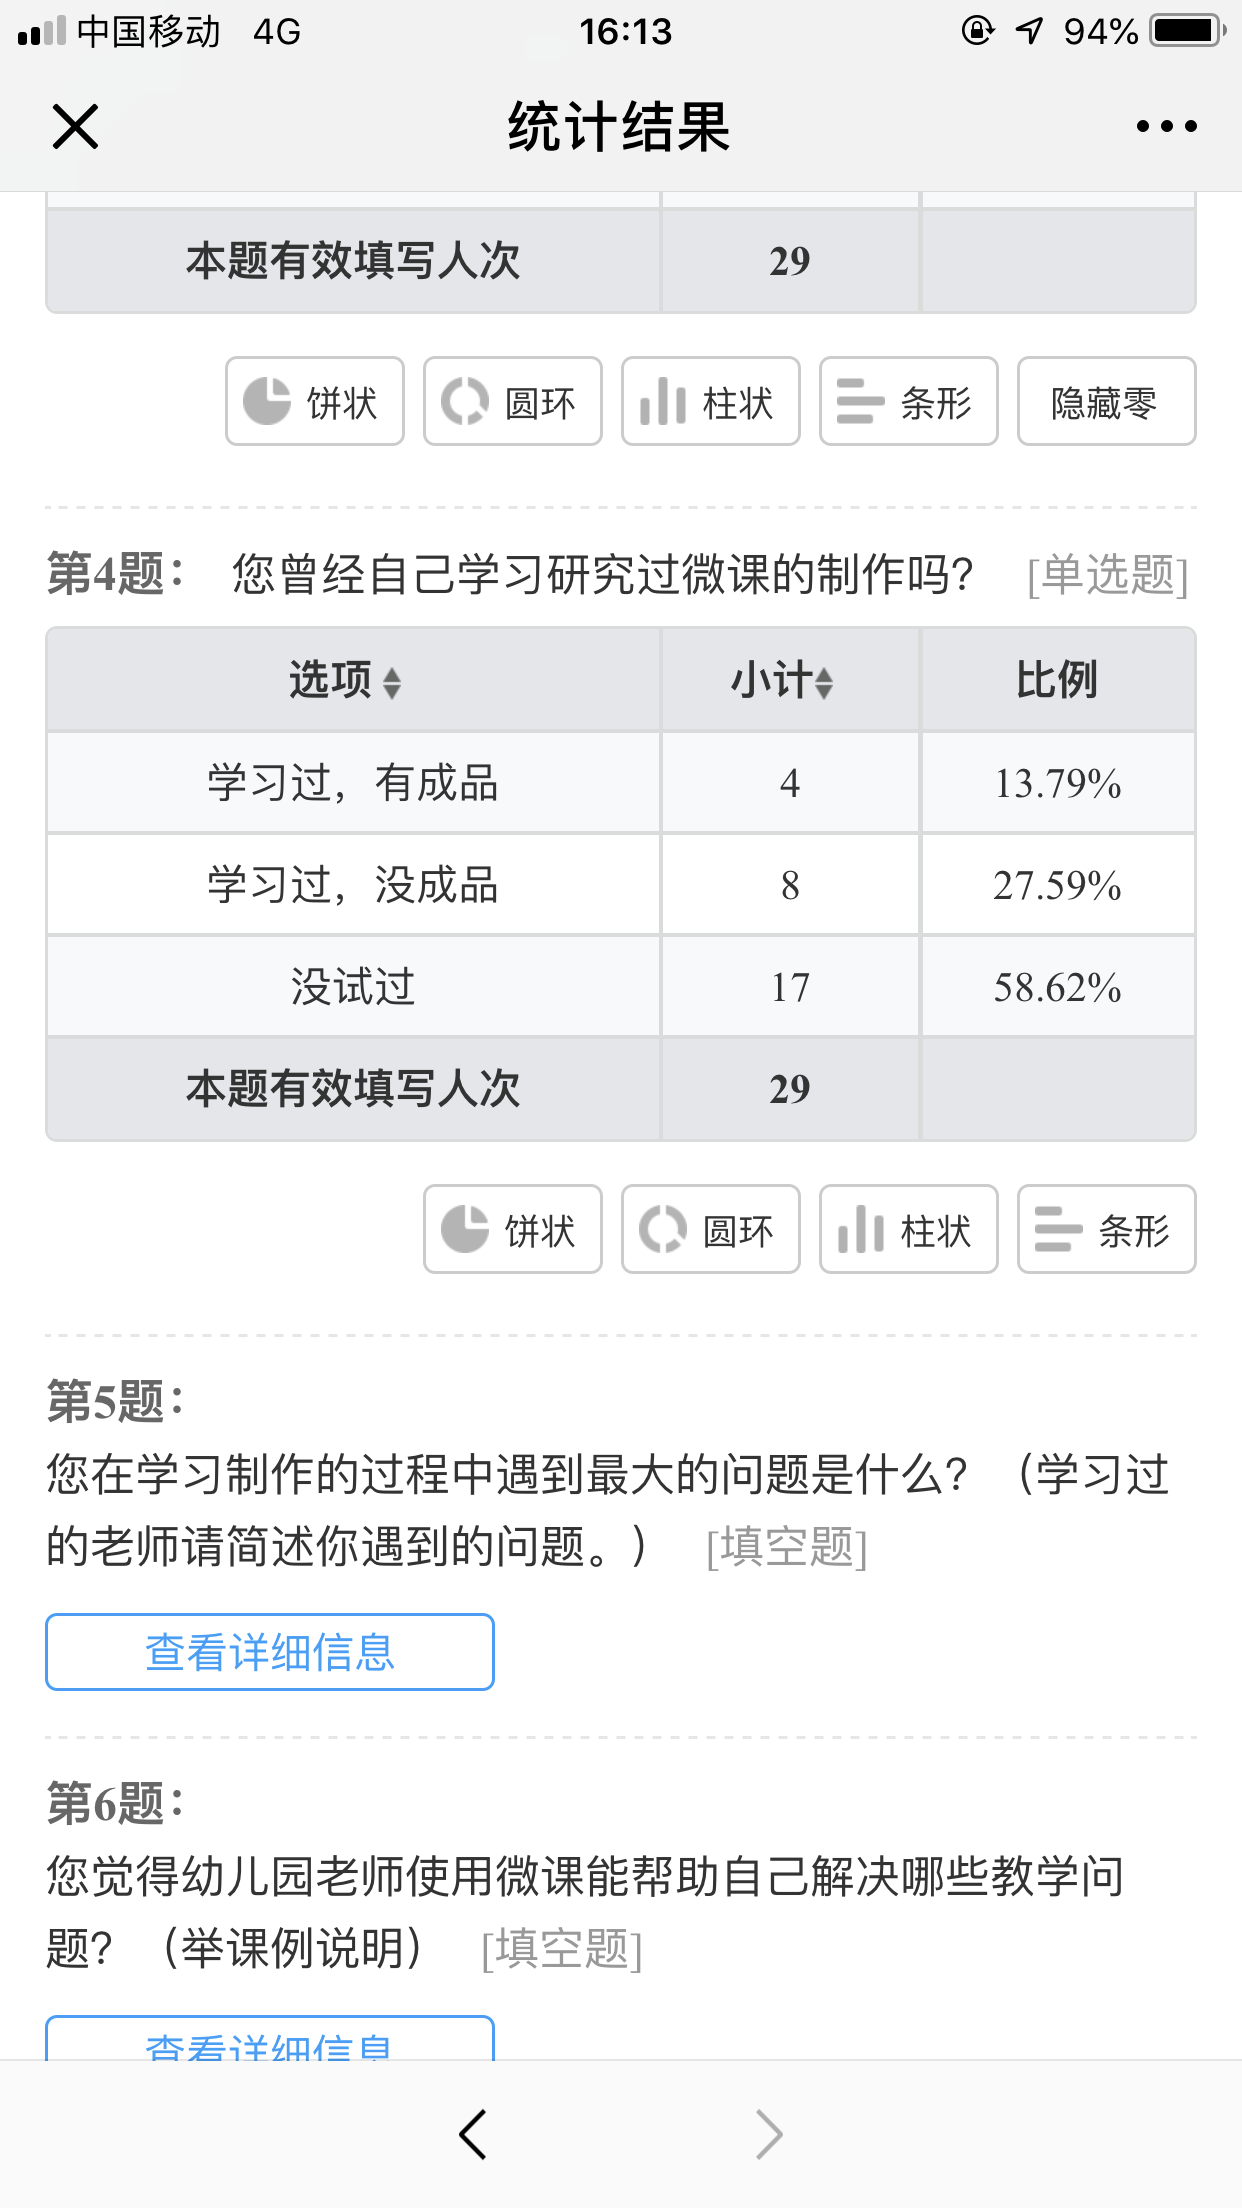Select 条形 bar chart for question 4
This screenshot has width=1242, height=2208.
pos(1107,1229)
